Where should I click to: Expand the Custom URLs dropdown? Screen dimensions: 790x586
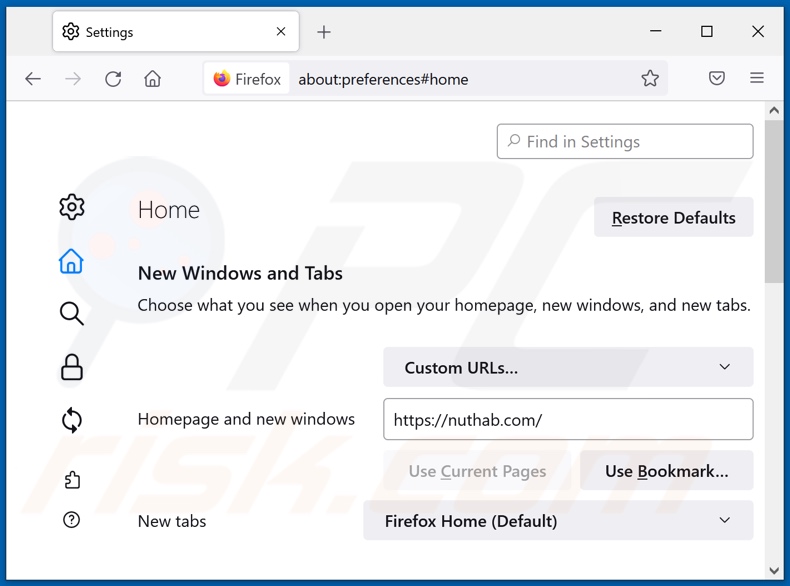click(x=568, y=367)
